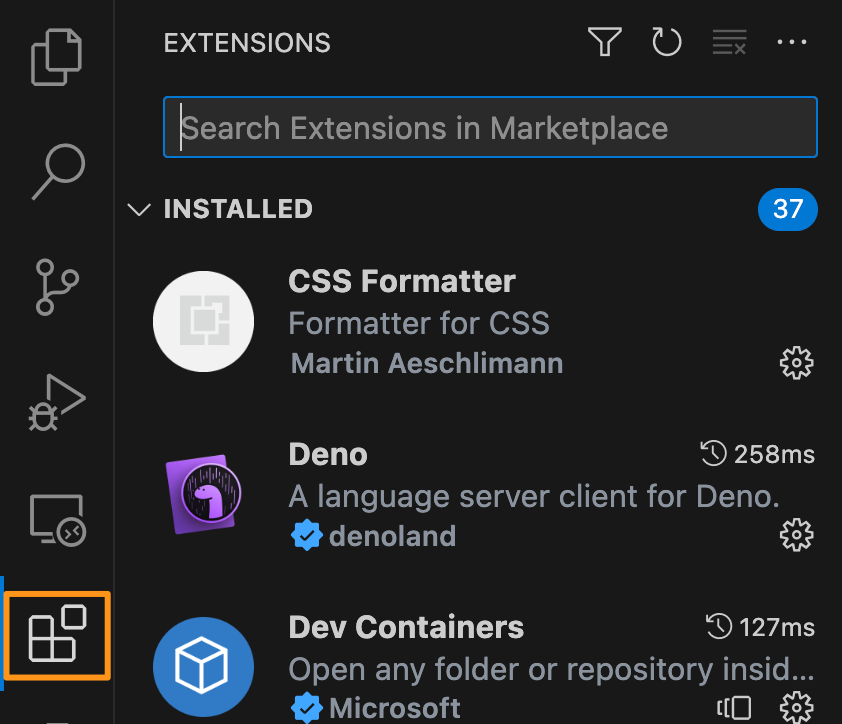Open manage gear for Deno extension
842x724 pixels.
(x=796, y=535)
